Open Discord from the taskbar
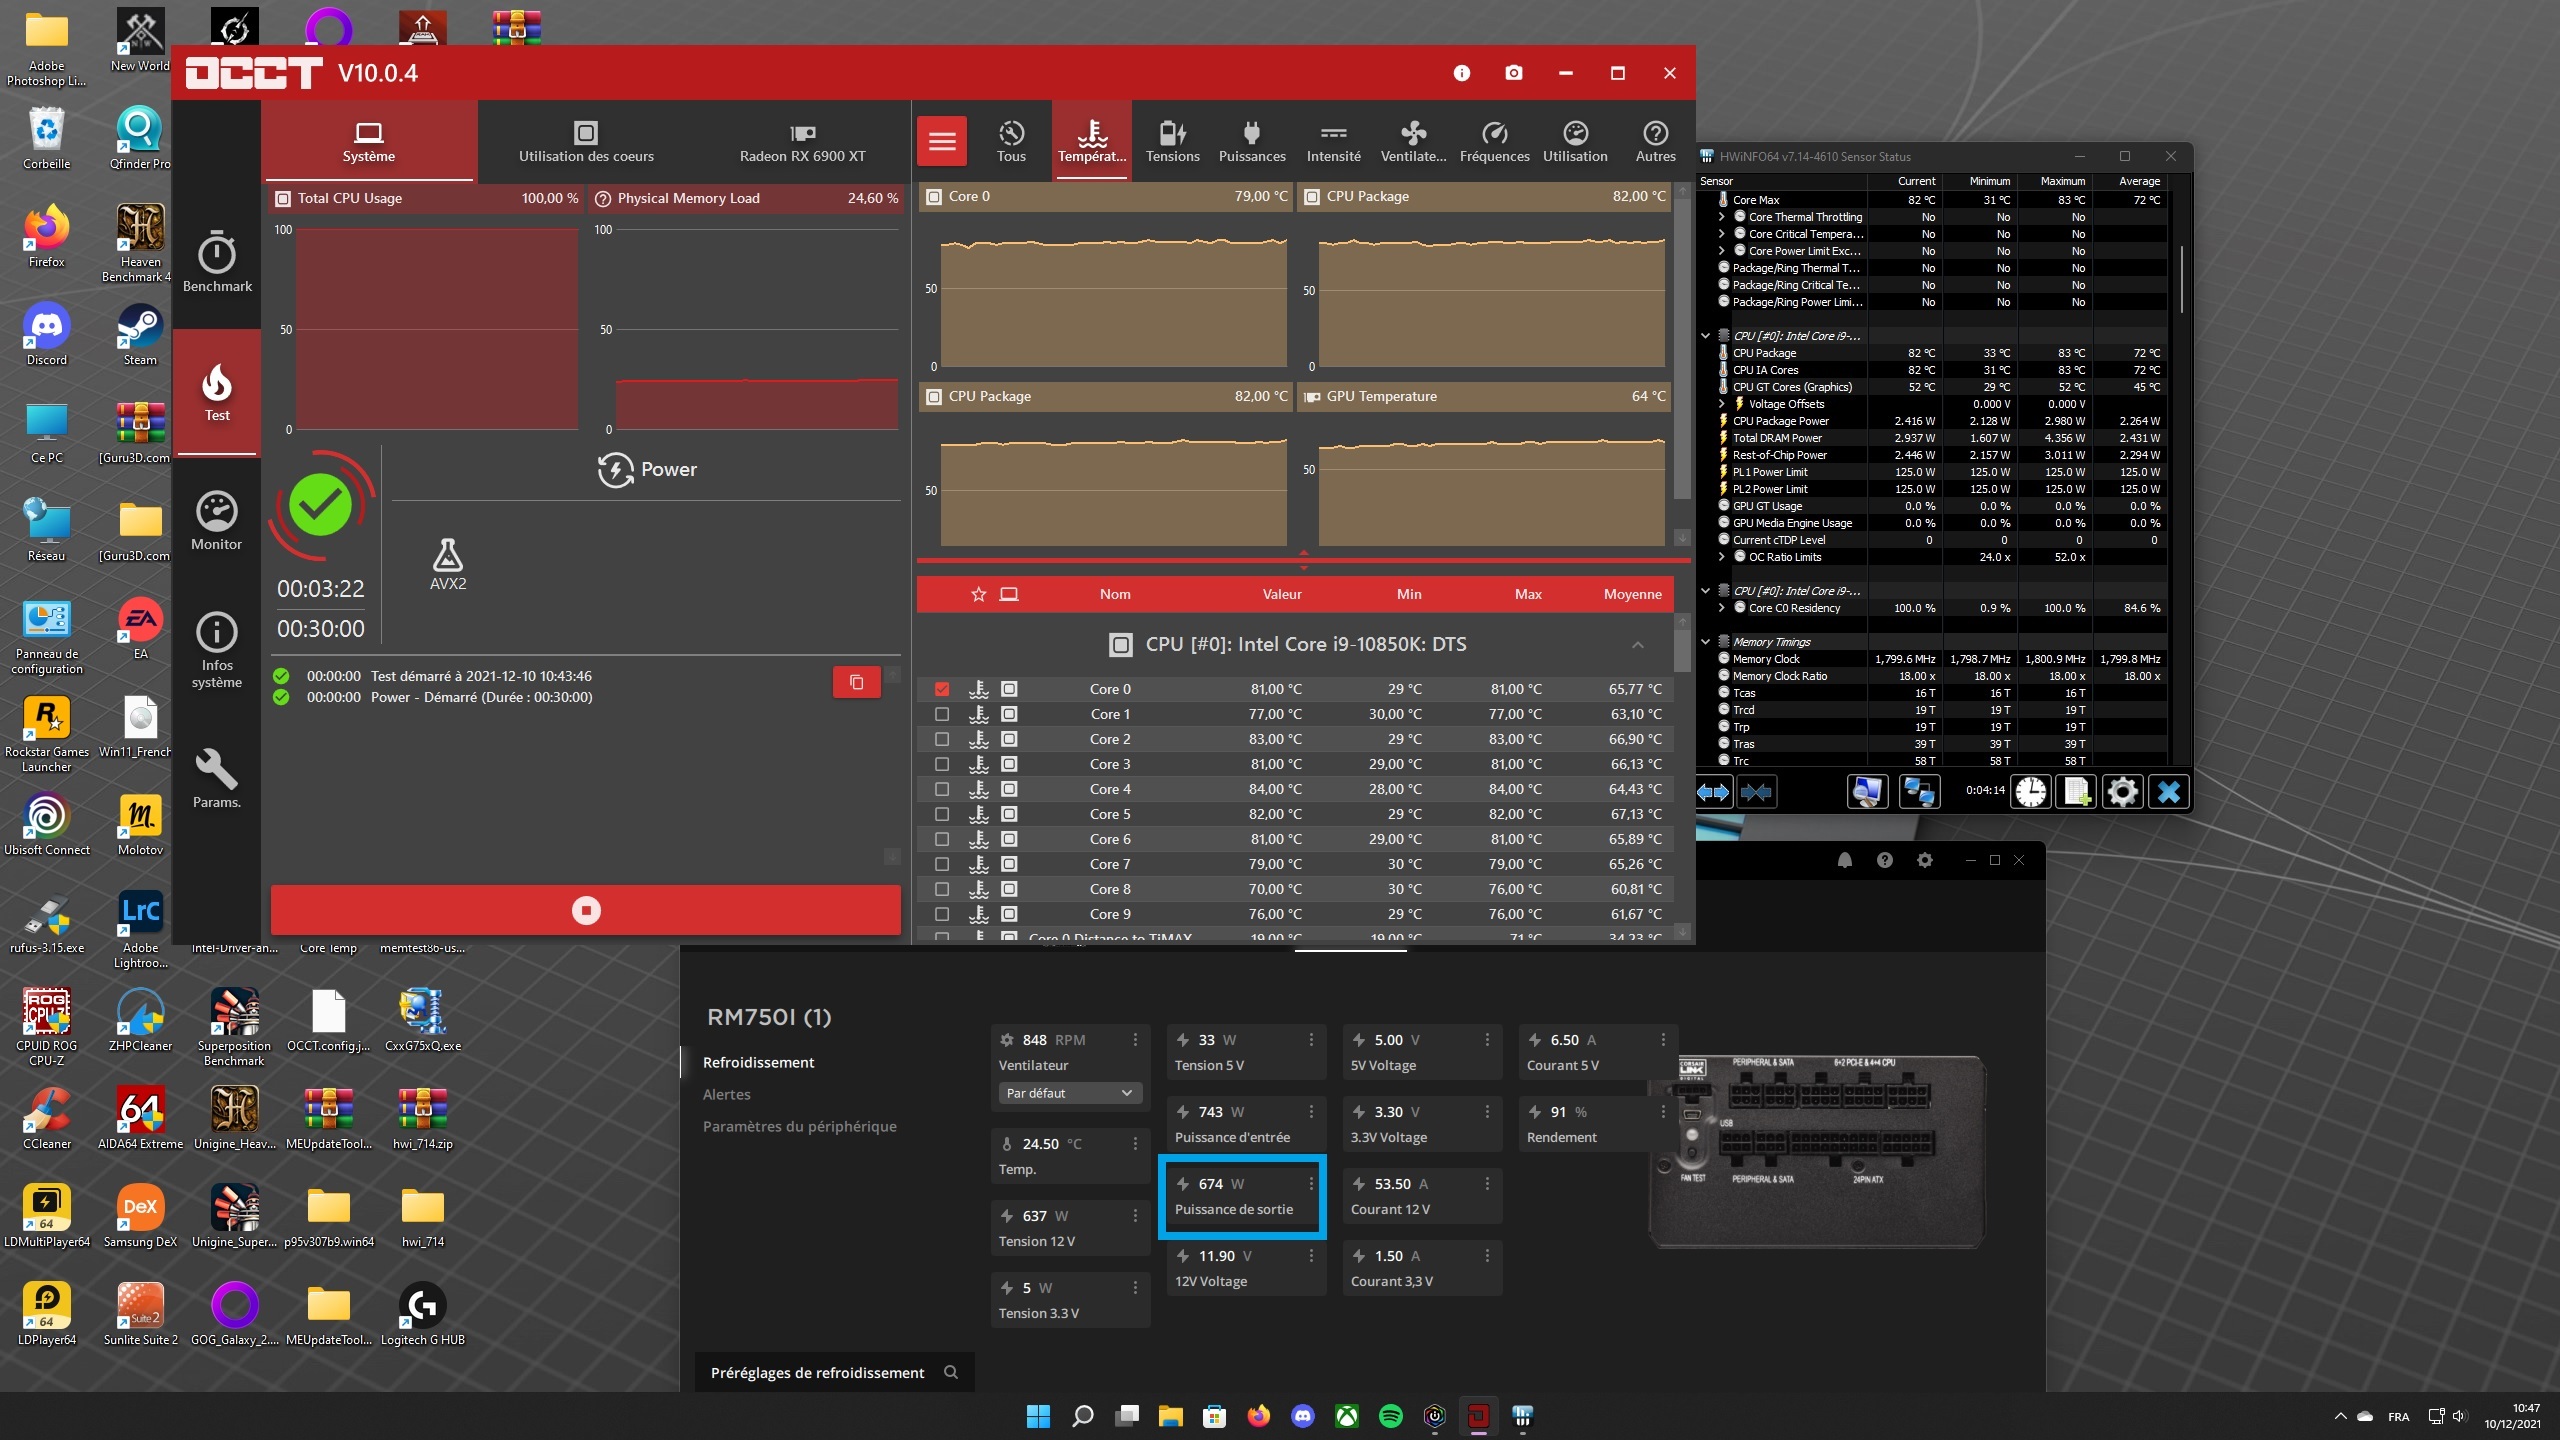The height and width of the screenshot is (1440, 2560). (1302, 1416)
